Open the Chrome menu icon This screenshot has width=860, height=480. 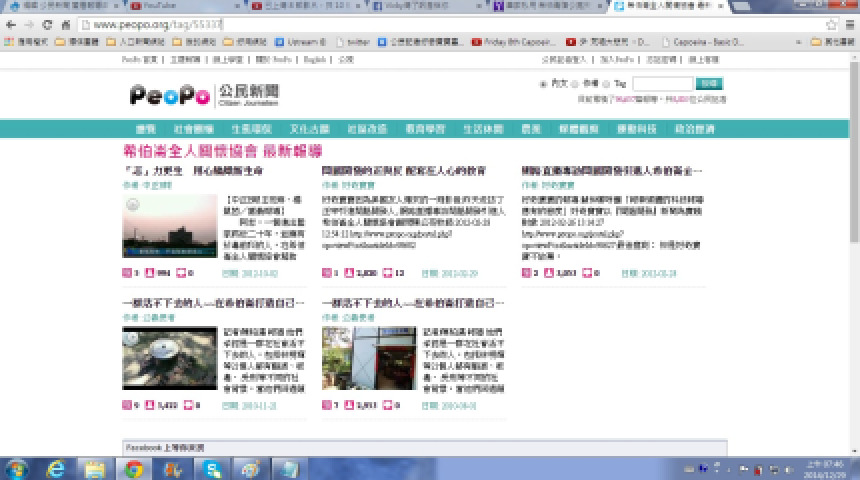(x=849, y=24)
